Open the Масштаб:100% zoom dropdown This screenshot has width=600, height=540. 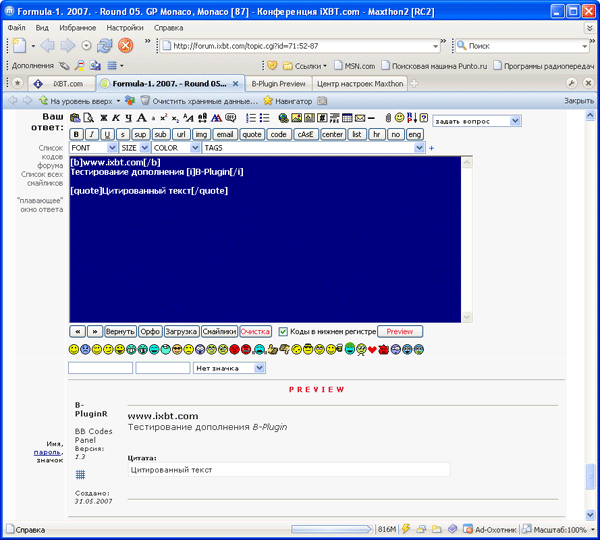559,530
